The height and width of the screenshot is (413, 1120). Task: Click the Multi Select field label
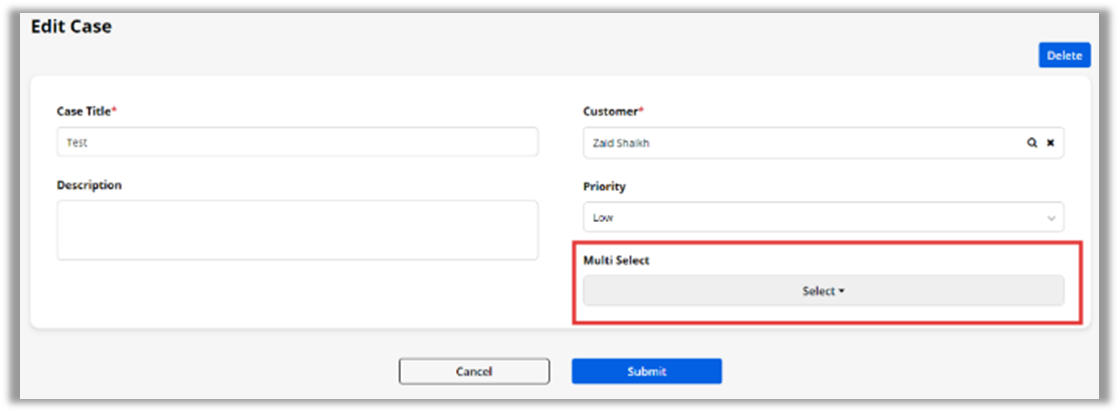[x=616, y=260]
